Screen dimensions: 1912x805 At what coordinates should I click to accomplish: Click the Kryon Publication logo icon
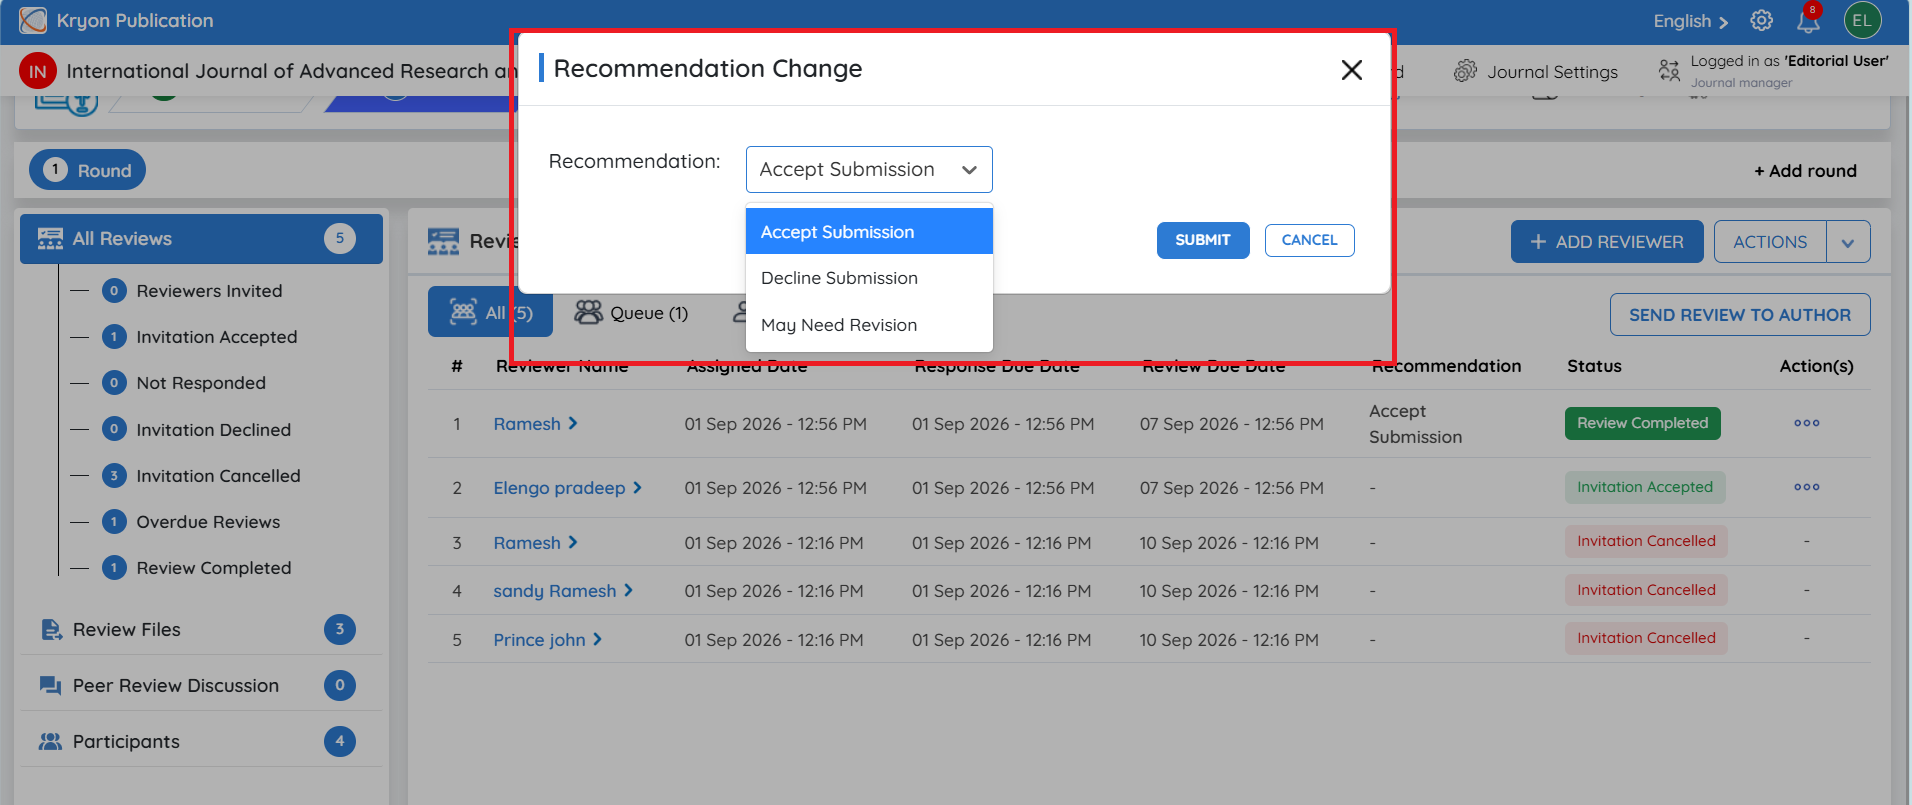tap(33, 21)
